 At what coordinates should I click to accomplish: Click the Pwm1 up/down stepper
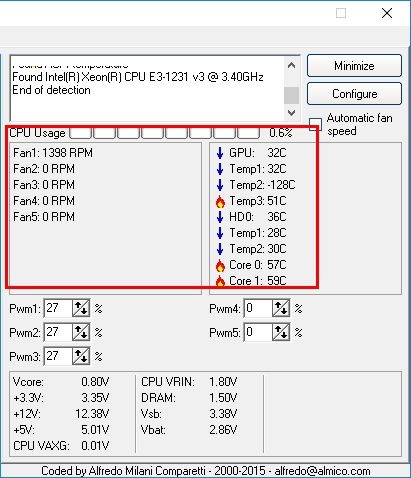(81, 308)
